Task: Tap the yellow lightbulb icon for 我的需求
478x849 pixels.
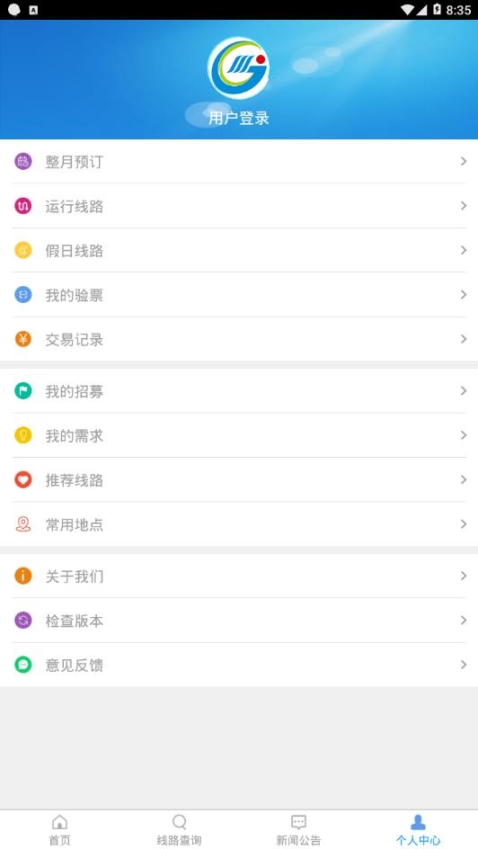Action: click(23, 435)
